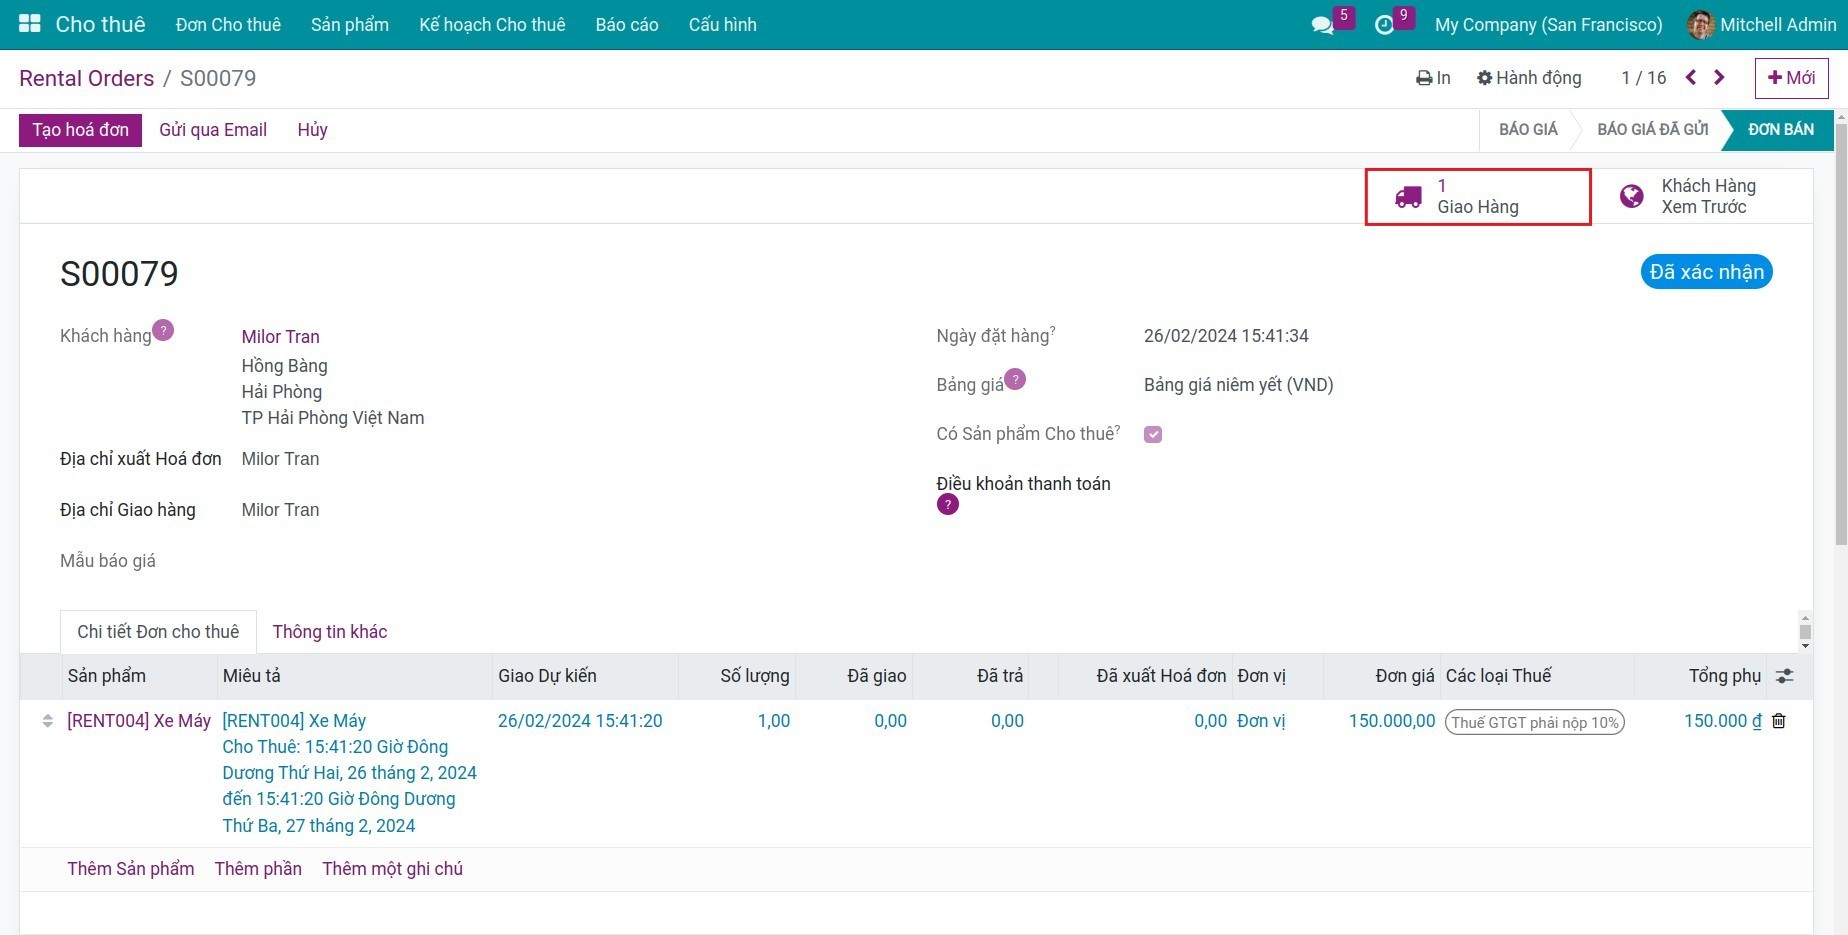
Task: Open the conversations chat icon
Action: (x=1322, y=25)
